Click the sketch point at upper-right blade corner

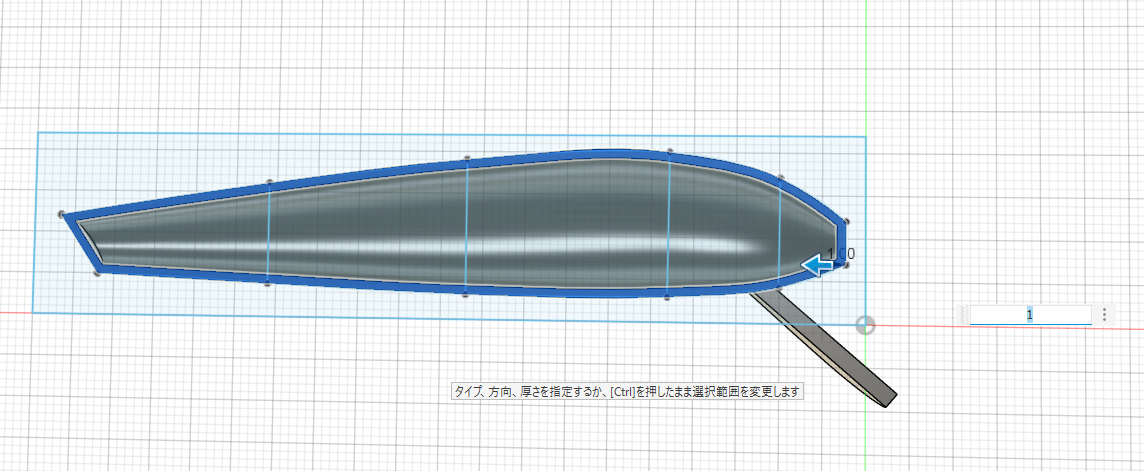pos(845,222)
